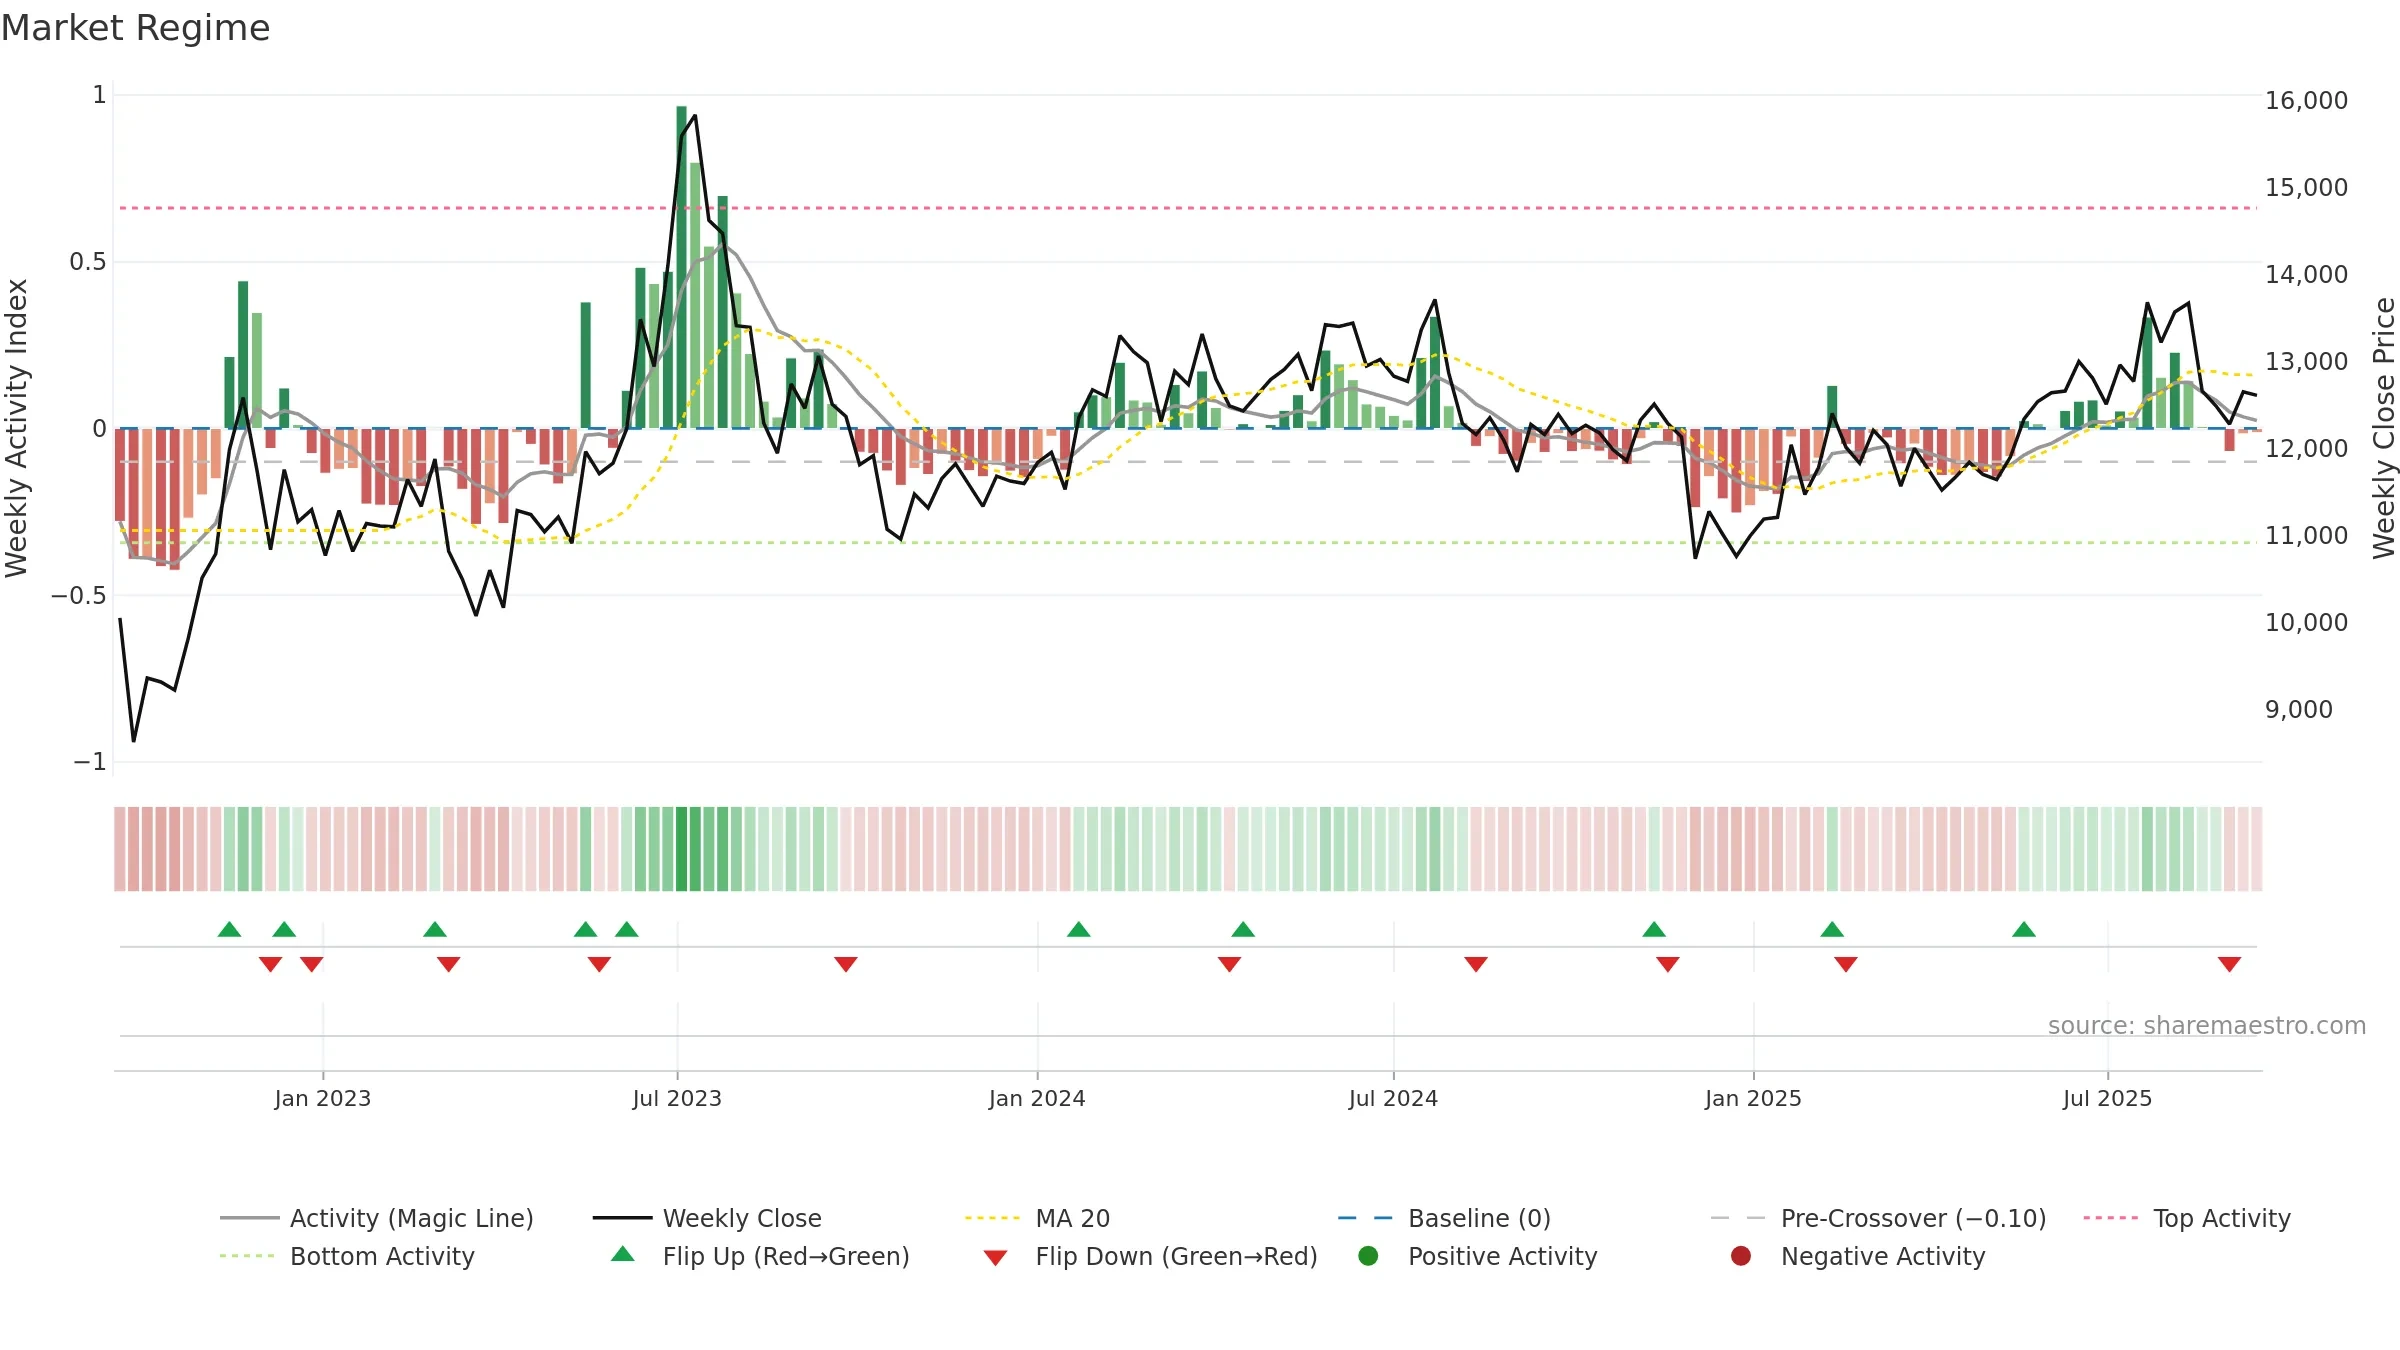
Task: Toggle the MA 20 legend entry
Action: tap(1037, 1218)
